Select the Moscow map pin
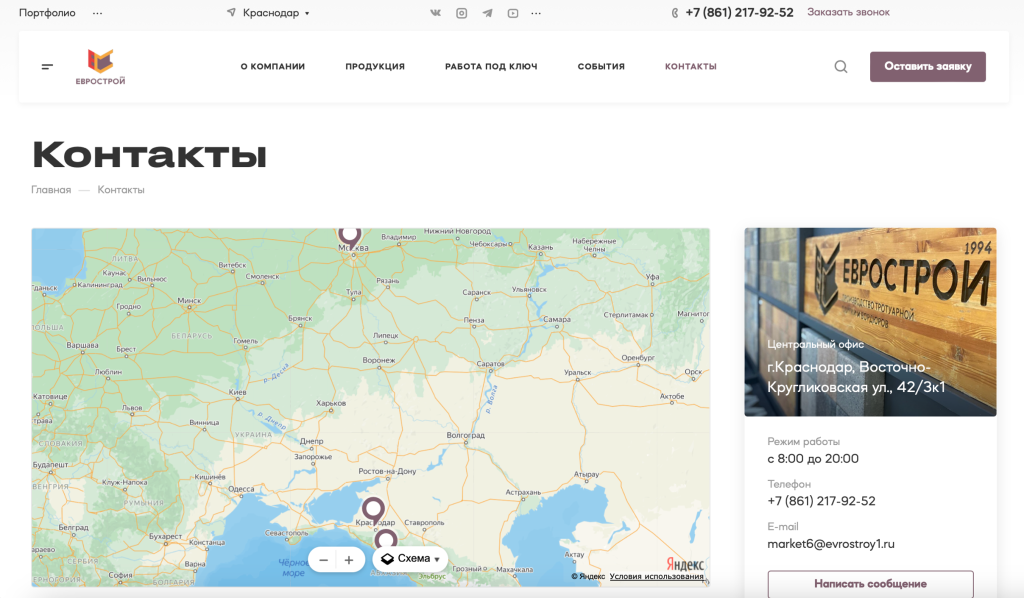Screen dimensions: 1024x598 (349, 234)
